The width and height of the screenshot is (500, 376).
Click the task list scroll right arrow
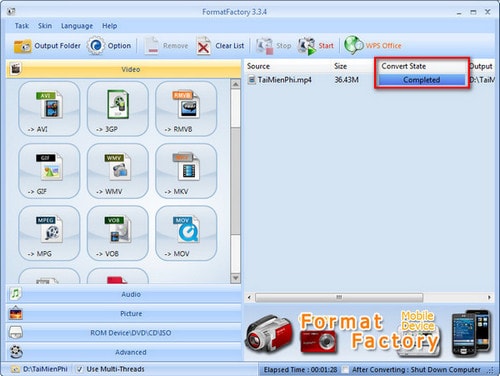pyautogui.click(x=489, y=297)
